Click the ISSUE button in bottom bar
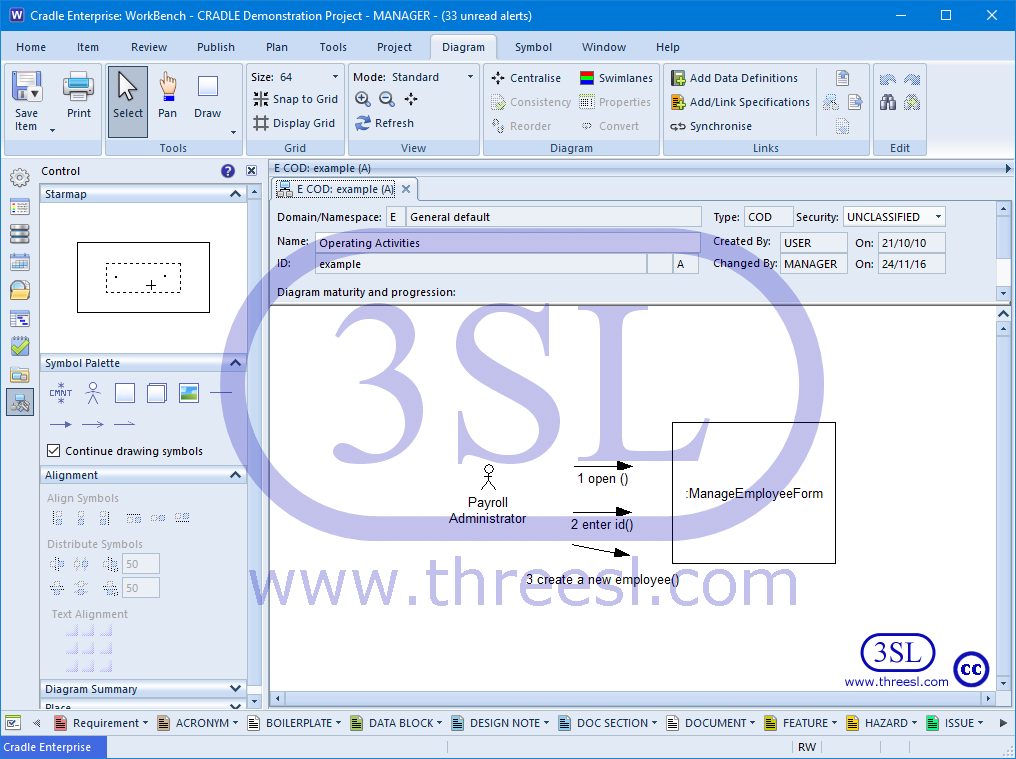This screenshot has width=1016, height=759. tap(954, 723)
